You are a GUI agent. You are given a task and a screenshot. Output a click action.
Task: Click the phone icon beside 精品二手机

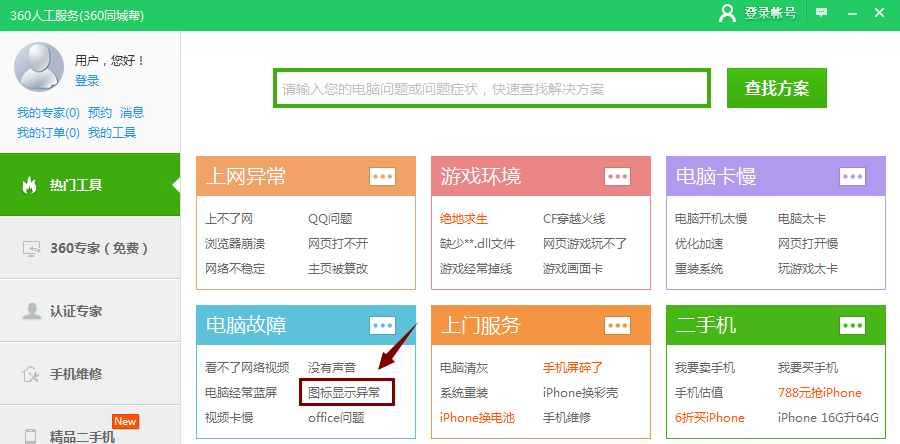coord(31,437)
